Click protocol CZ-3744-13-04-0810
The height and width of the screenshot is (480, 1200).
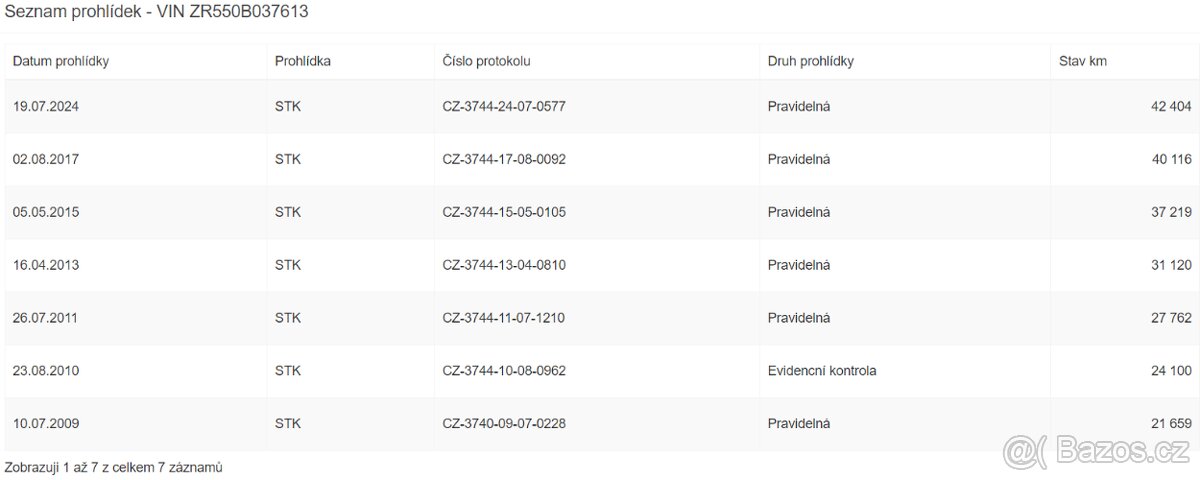click(504, 265)
